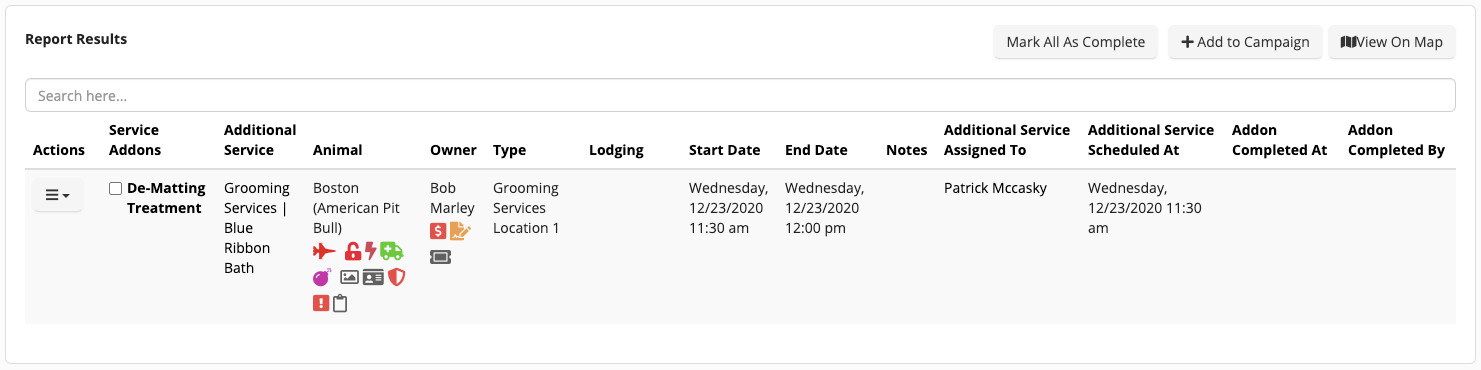The width and height of the screenshot is (1481, 370).
Task: Click the red unlocked padlock icon
Action: coord(353,251)
